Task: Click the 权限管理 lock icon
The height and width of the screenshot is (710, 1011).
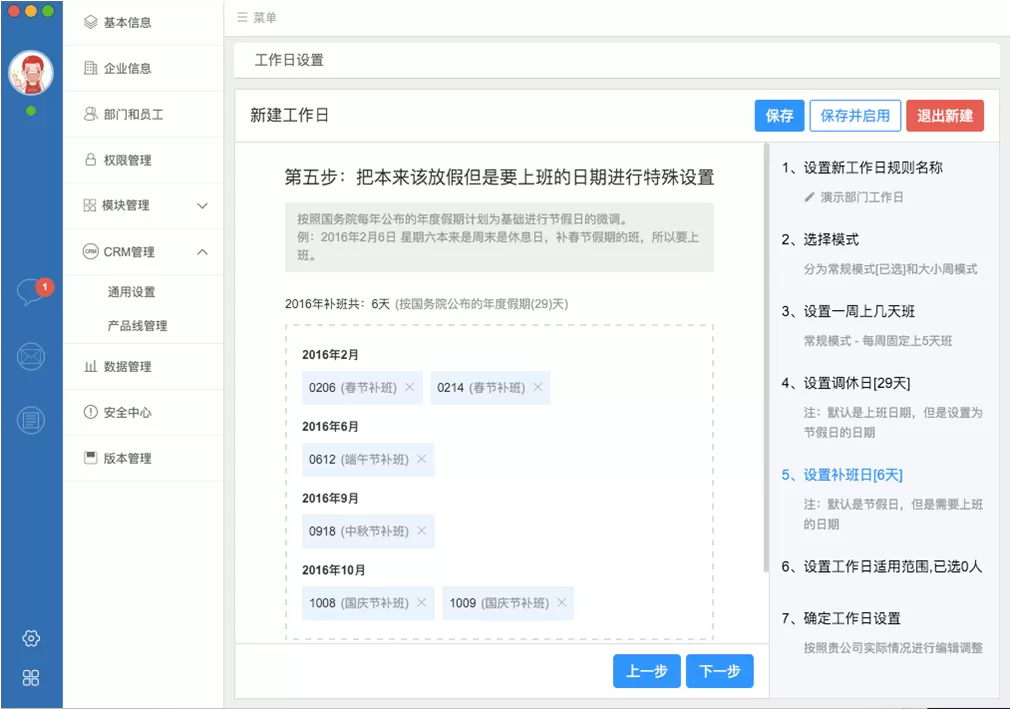Action: tap(91, 159)
